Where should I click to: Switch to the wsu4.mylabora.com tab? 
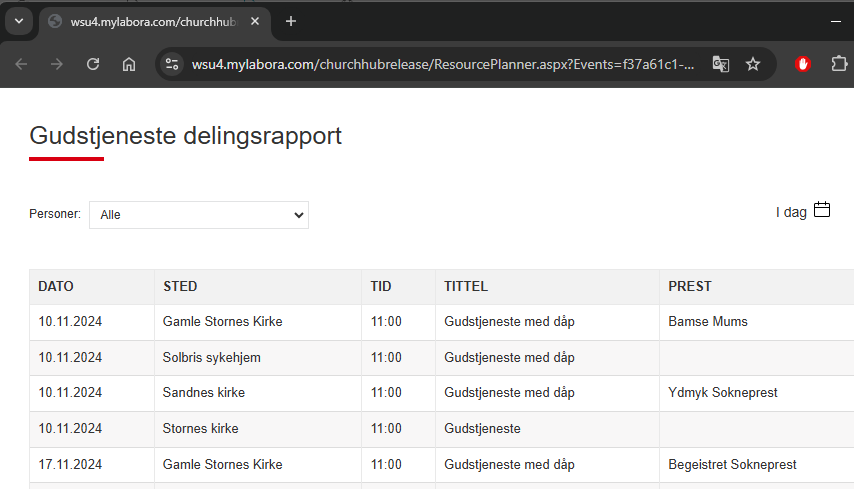coord(150,21)
